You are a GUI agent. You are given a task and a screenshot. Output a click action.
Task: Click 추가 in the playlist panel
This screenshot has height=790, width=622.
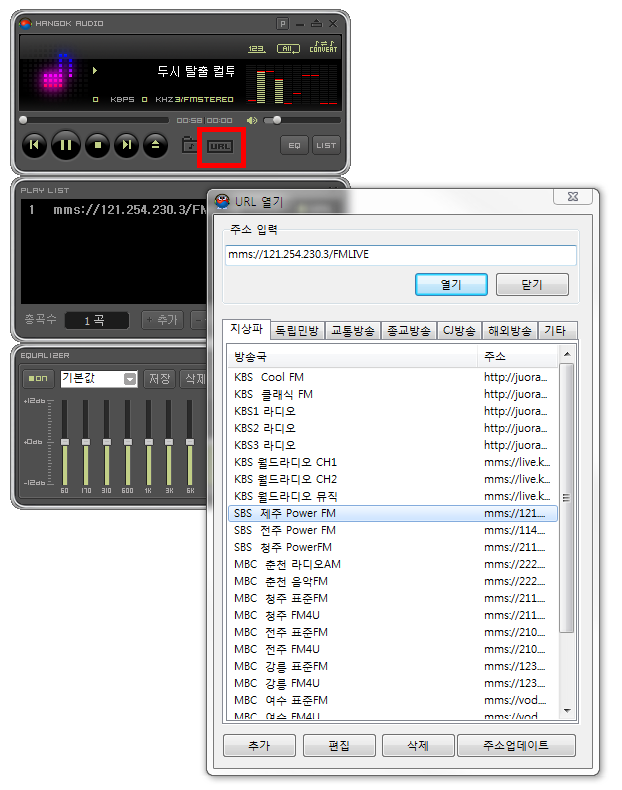pos(163,320)
